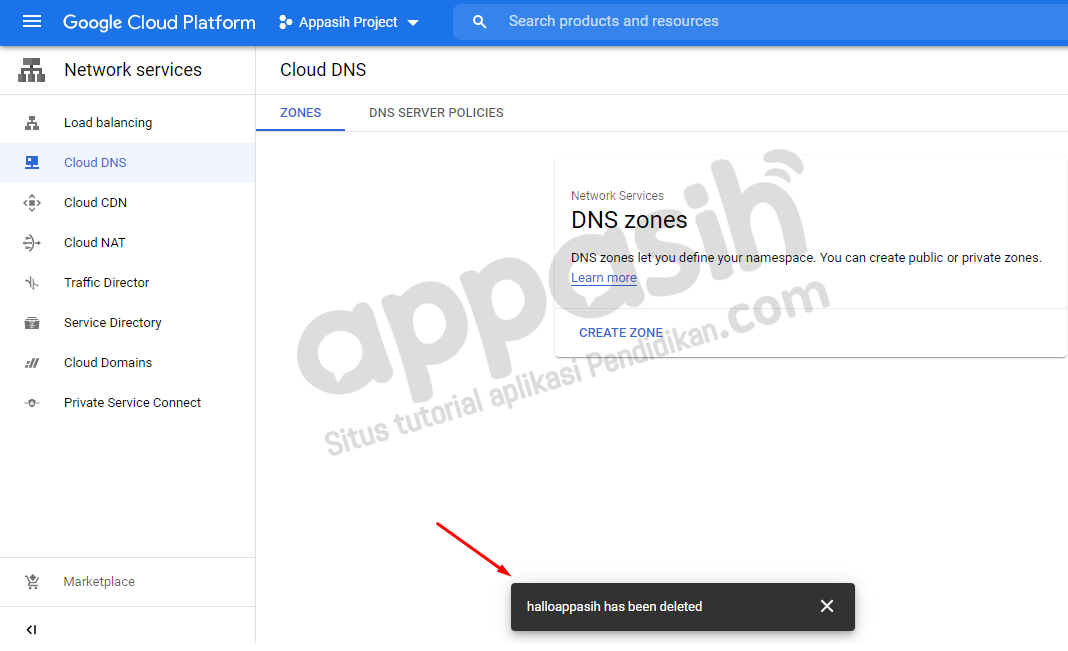Dismiss the halloappasih deleted notification
Viewport: 1068px width, 651px height.
click(827, 606)
